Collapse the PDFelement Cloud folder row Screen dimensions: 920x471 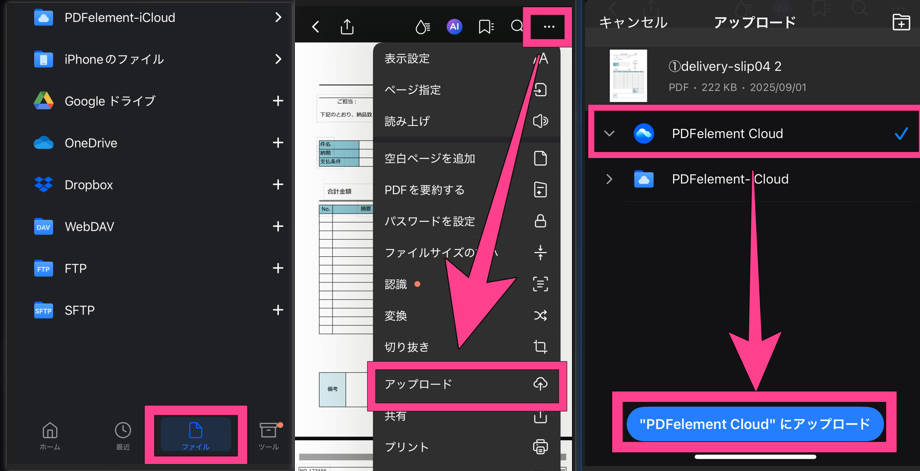point(609,133)
